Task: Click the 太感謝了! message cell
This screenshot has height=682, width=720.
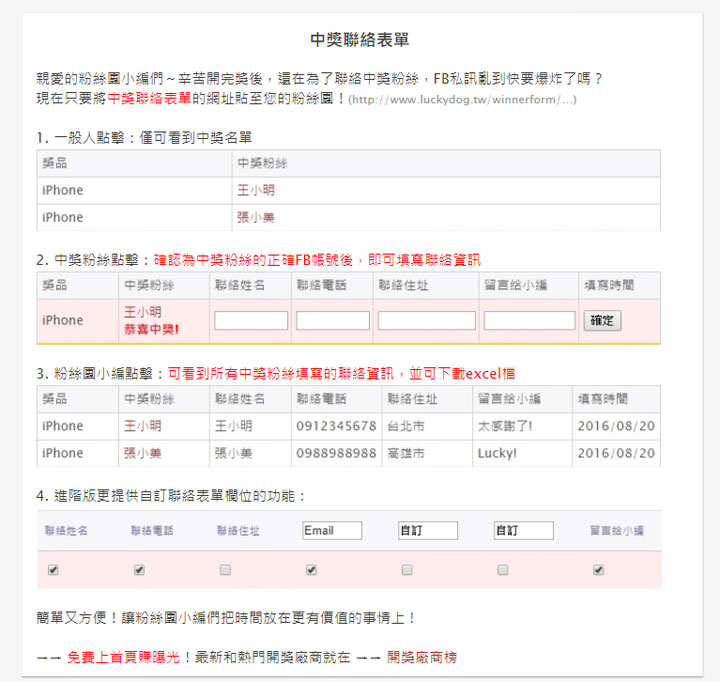Action: pyautogui.click(x=505, y=426)
